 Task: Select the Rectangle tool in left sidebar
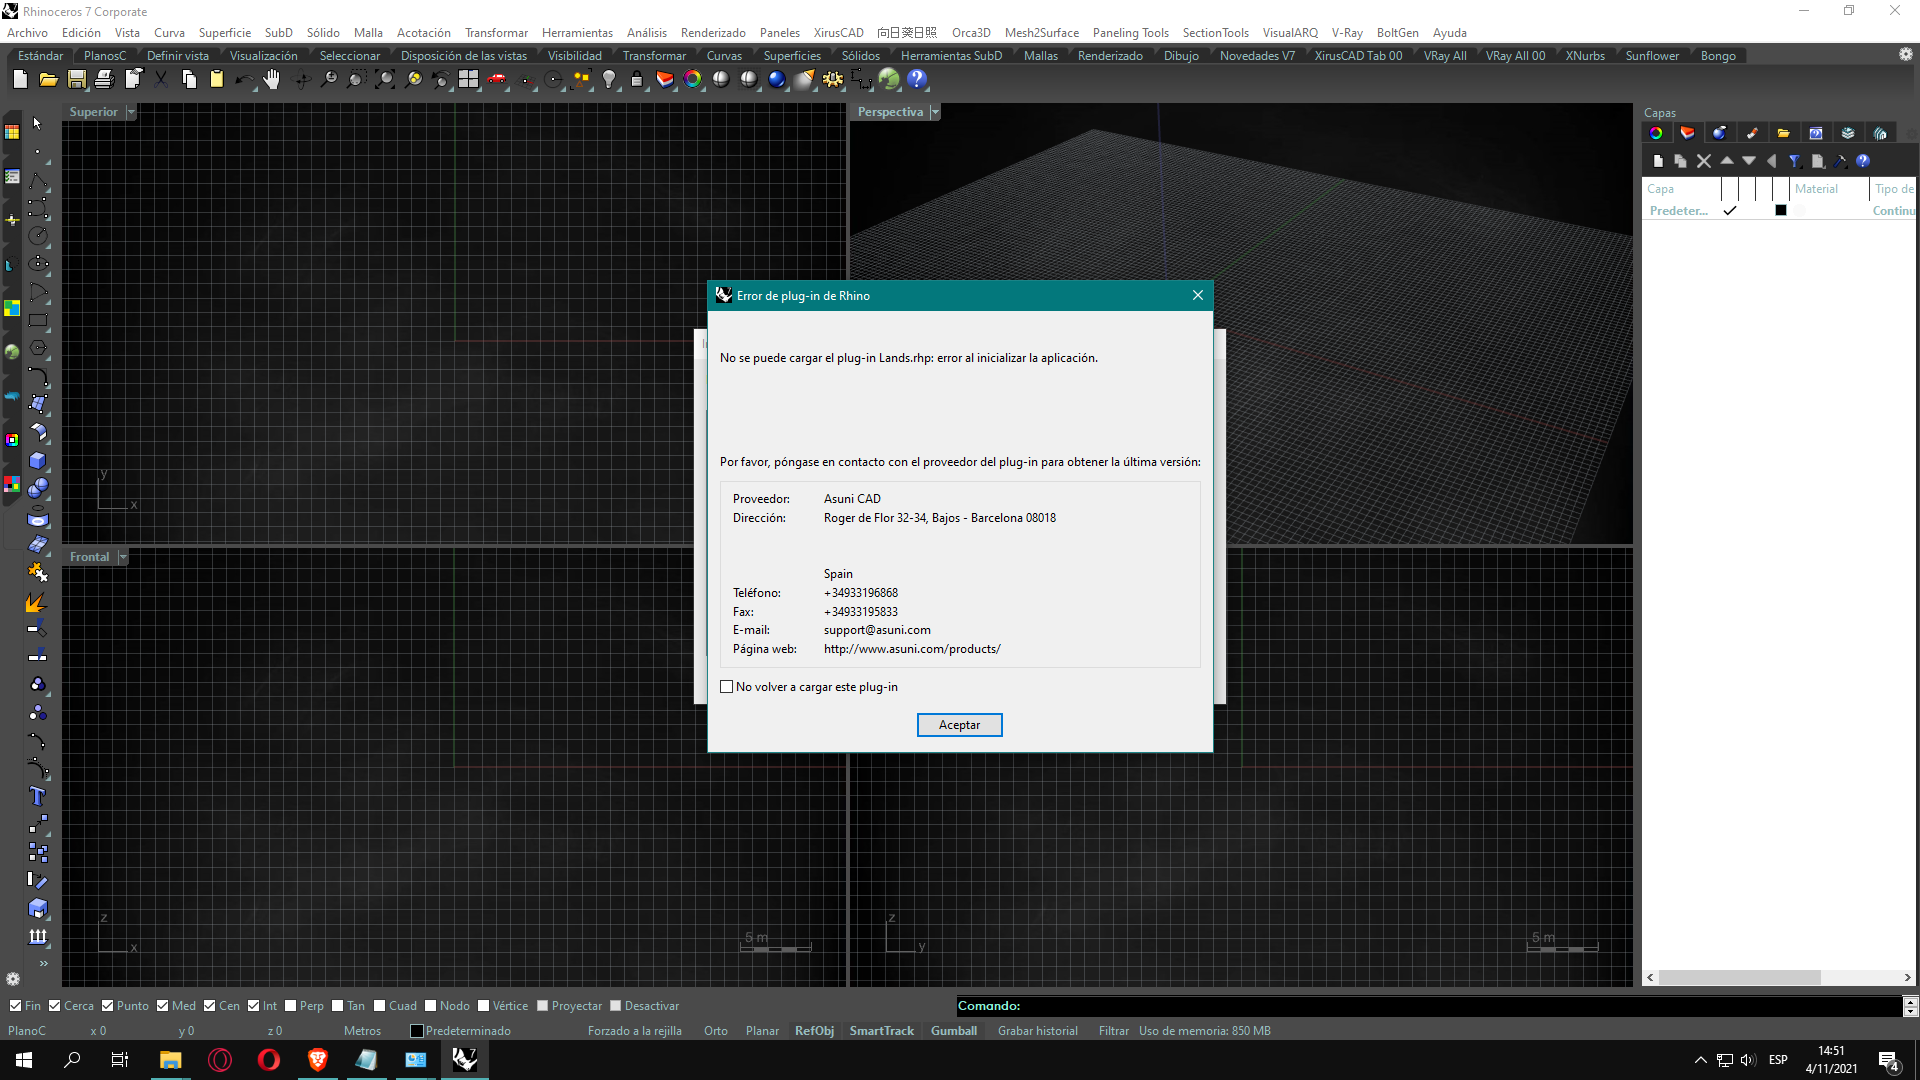tap(38, 321)
